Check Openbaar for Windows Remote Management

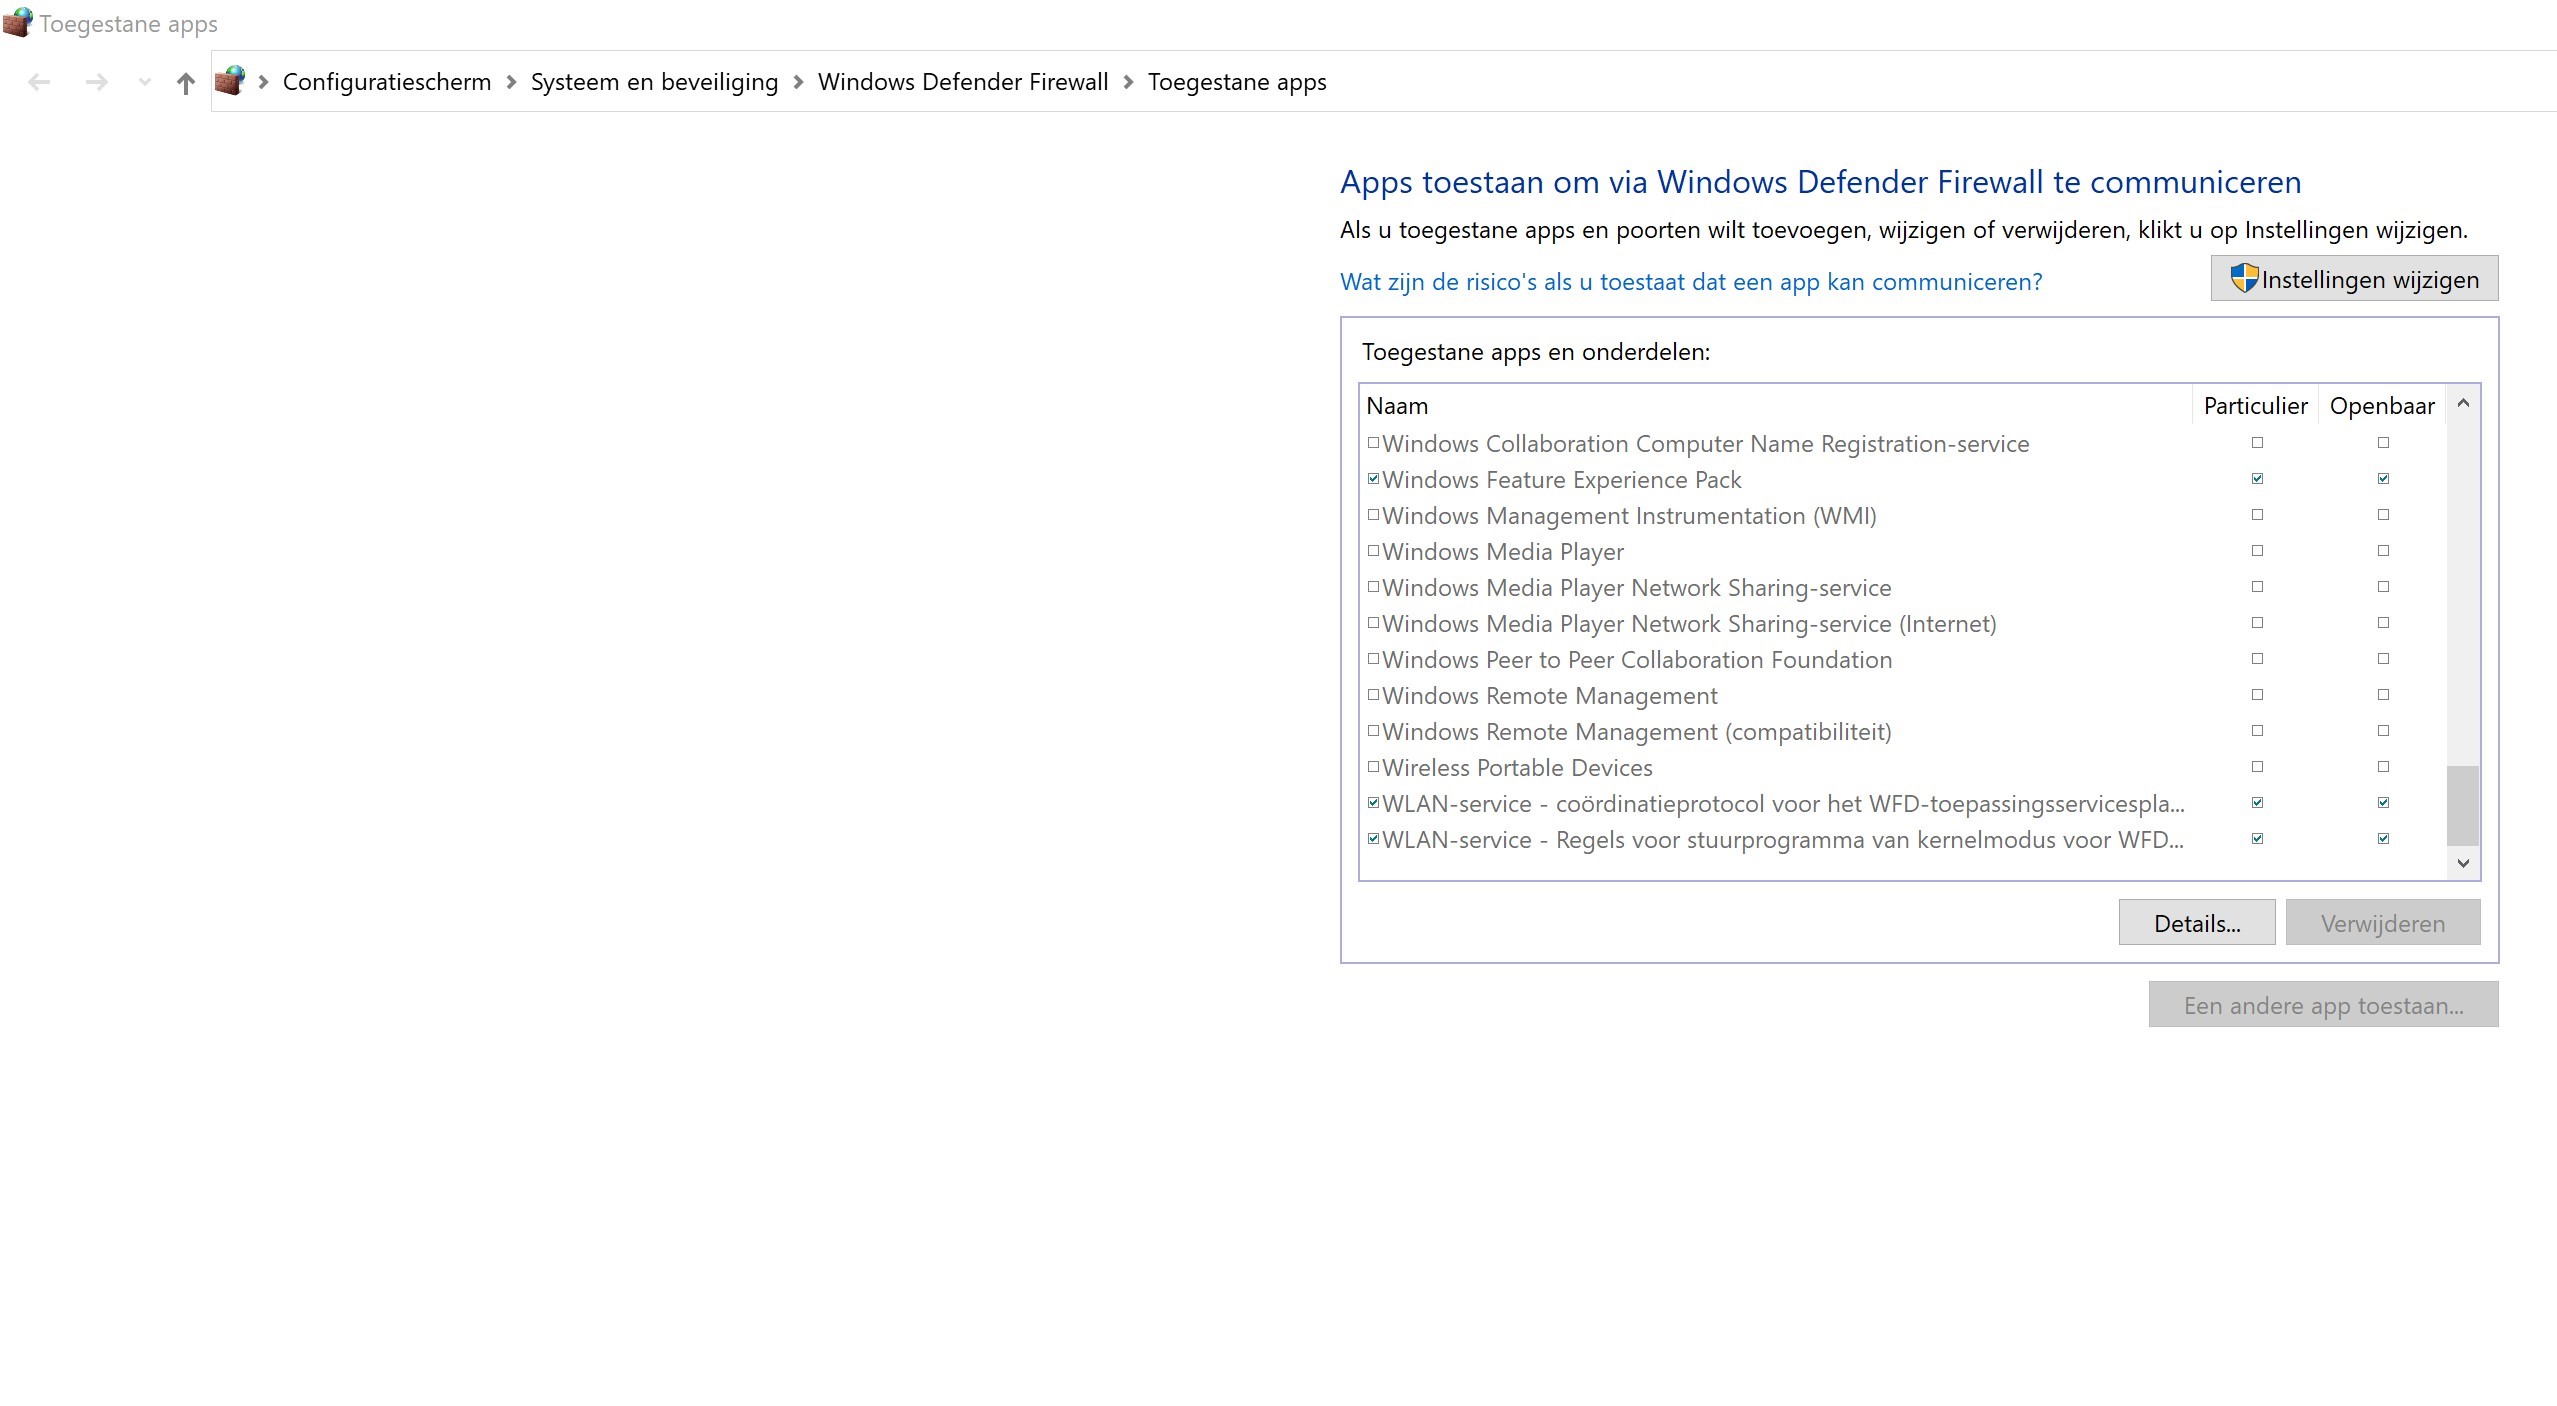2383,695
